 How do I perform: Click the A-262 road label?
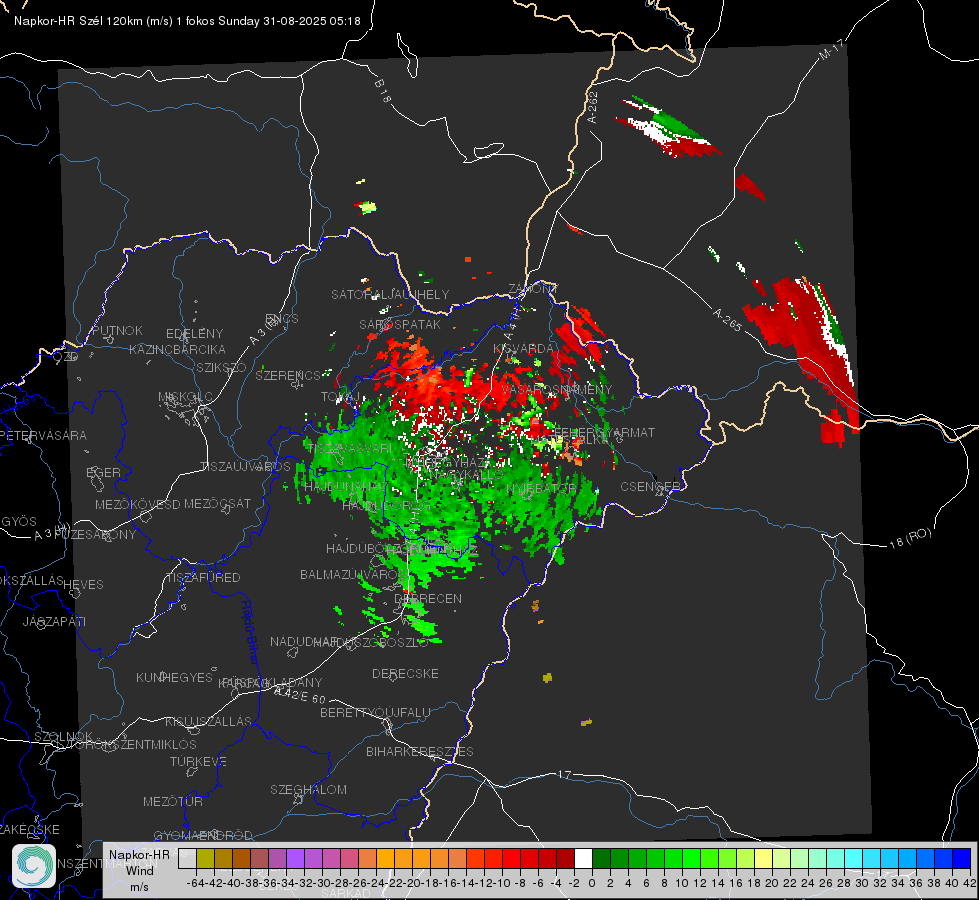(x=593, y=107)
